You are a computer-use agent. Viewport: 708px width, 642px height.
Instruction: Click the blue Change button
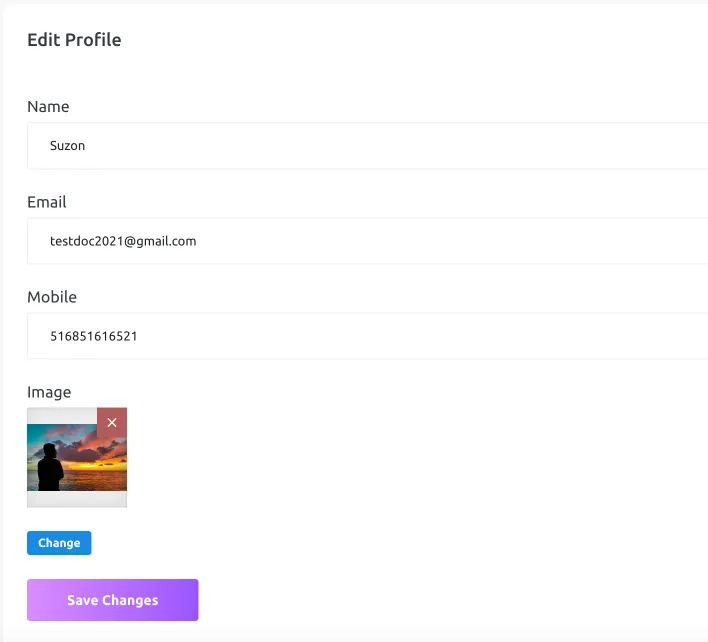(59, 543)
